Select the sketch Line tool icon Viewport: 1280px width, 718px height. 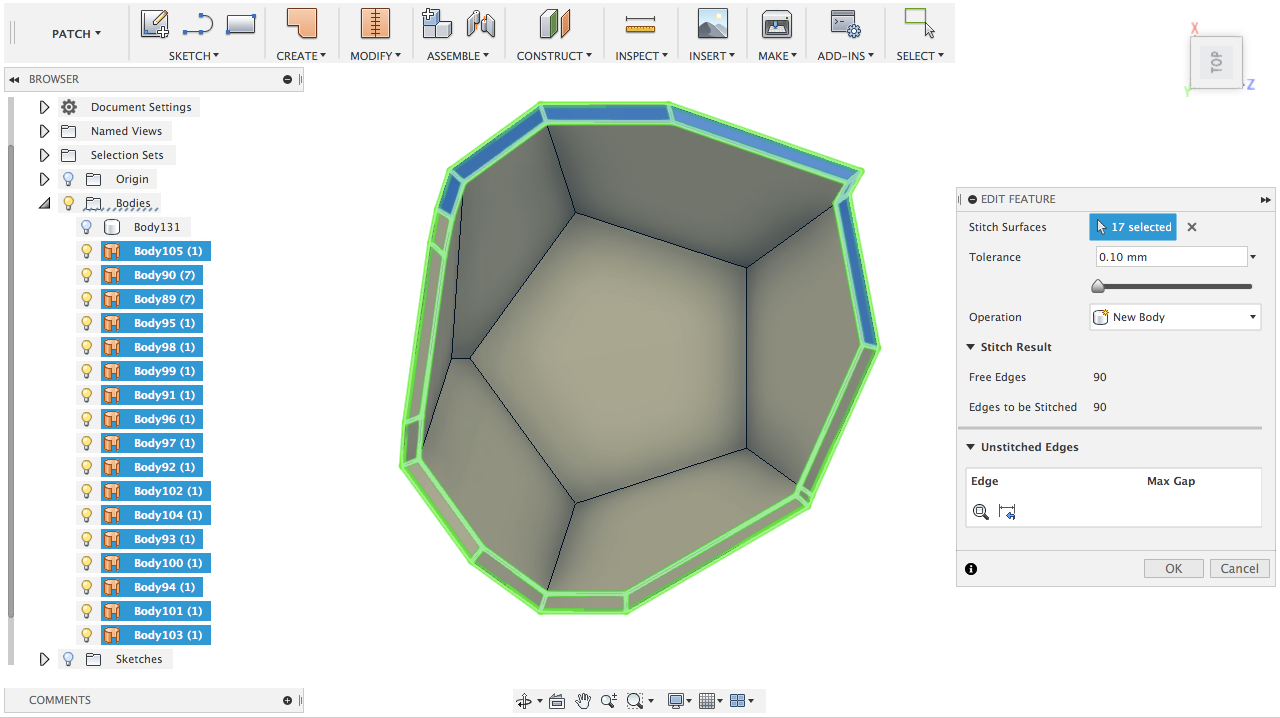pyautogui.click(x=197, y=24)
